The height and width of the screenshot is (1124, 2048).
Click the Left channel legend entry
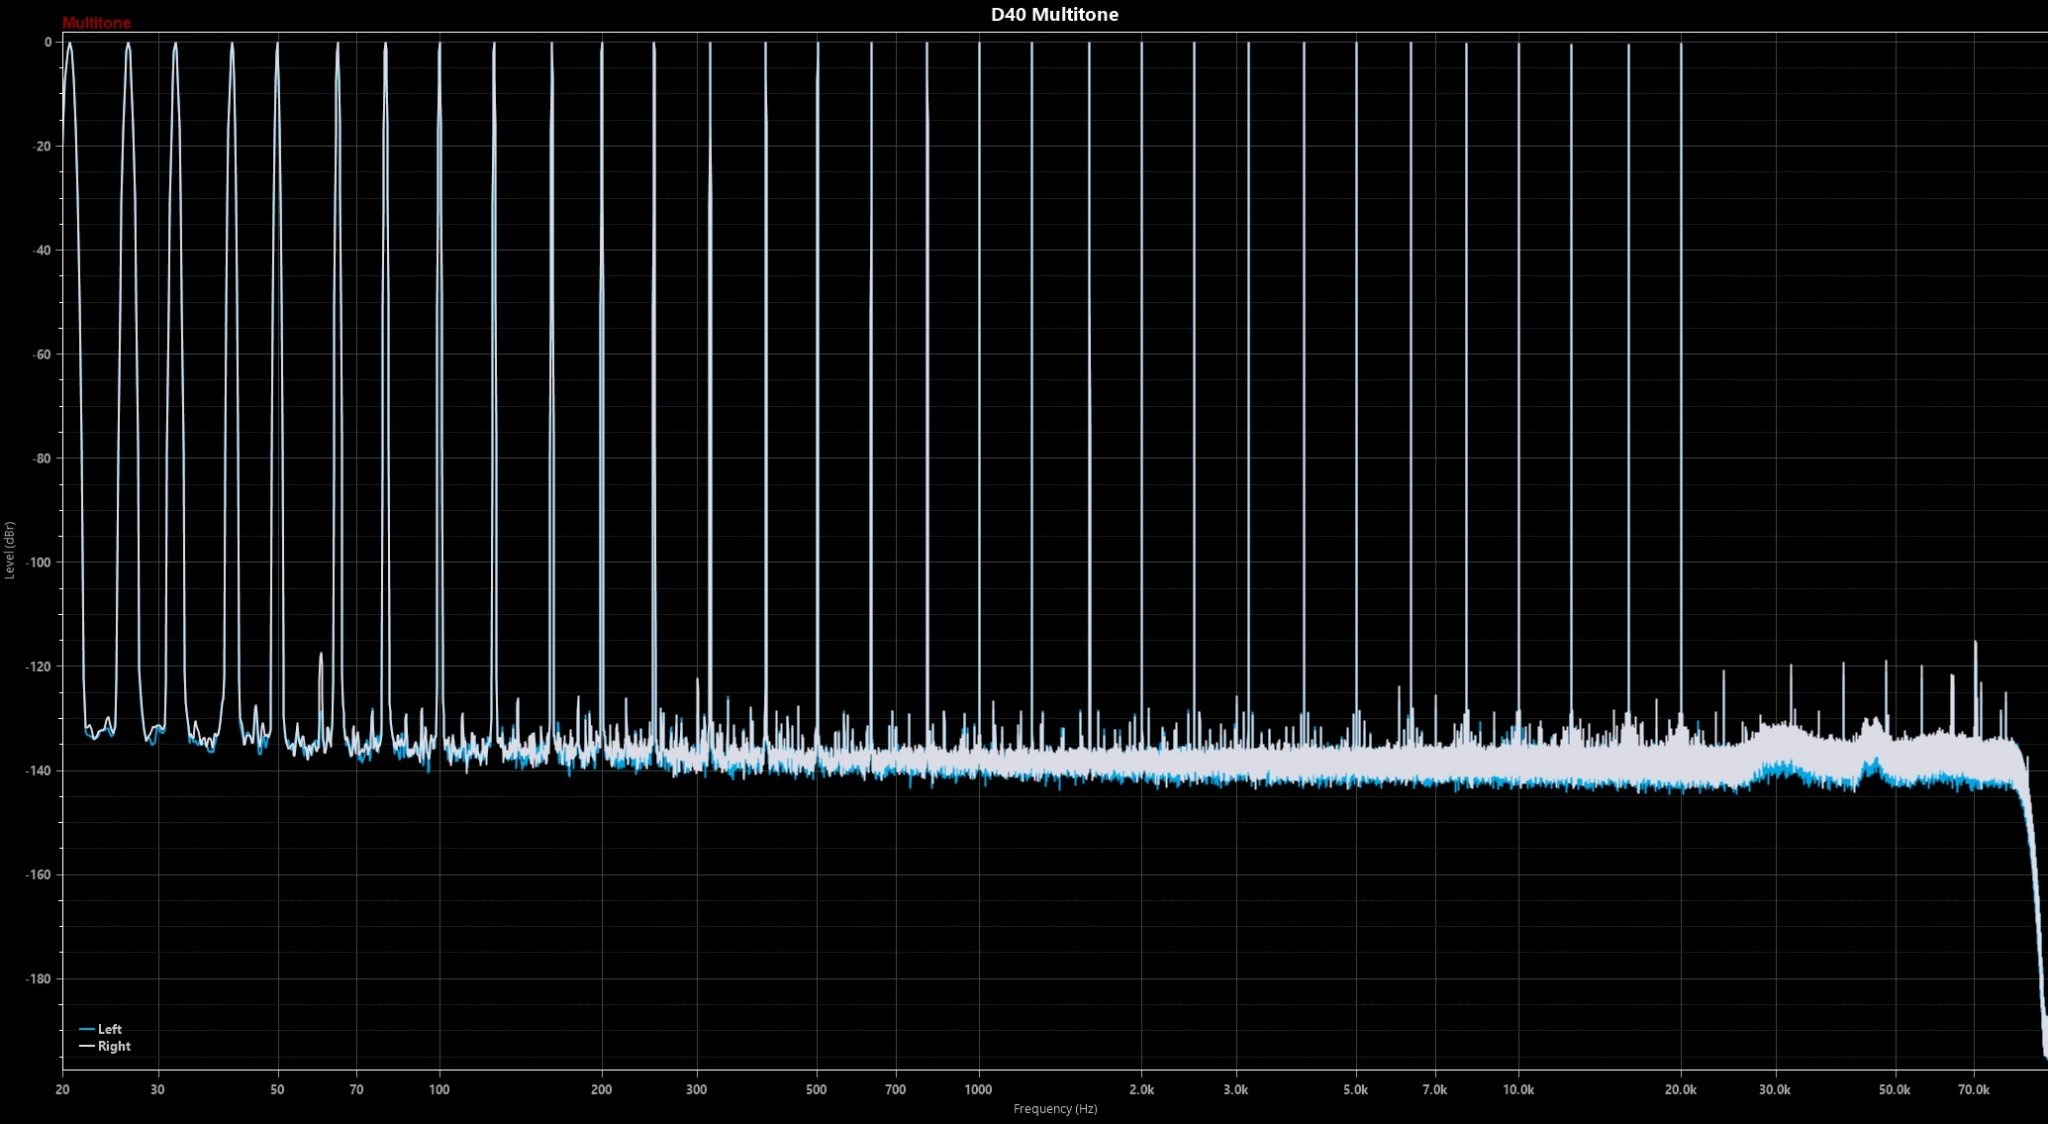pos(100,1029)
